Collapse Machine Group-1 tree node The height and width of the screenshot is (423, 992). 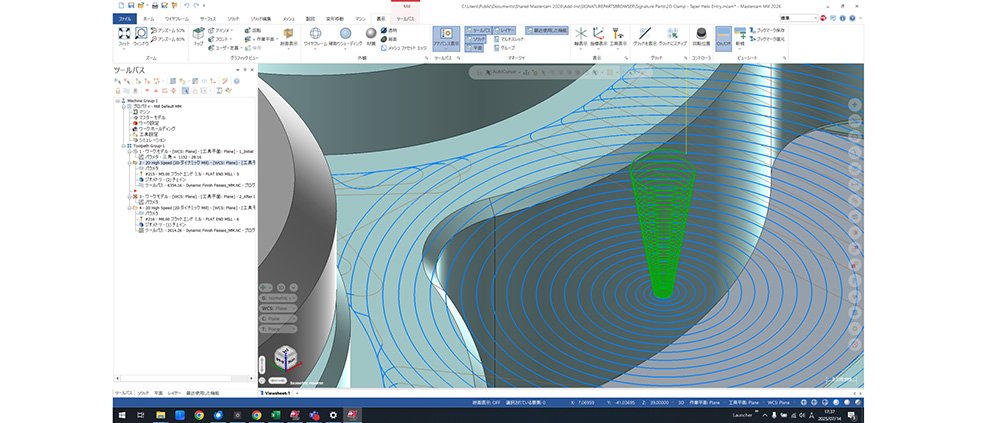point(118,101)
